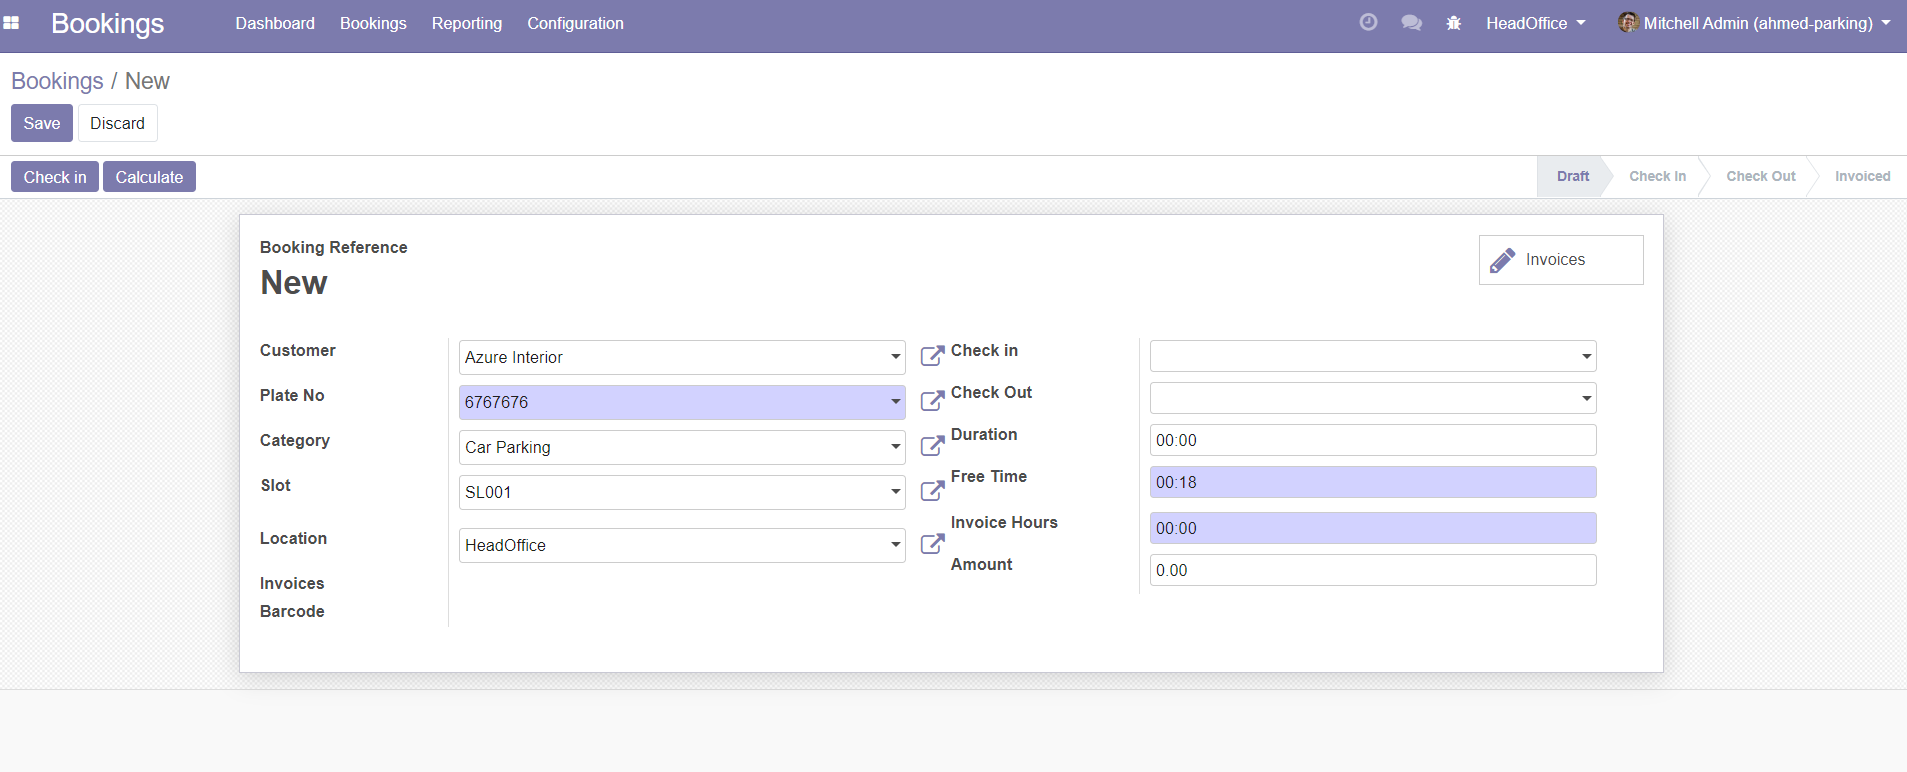Open external link for Plate No field
Image resolution: width=1907 pixels, height=772 pixels.
pos(932,401)
